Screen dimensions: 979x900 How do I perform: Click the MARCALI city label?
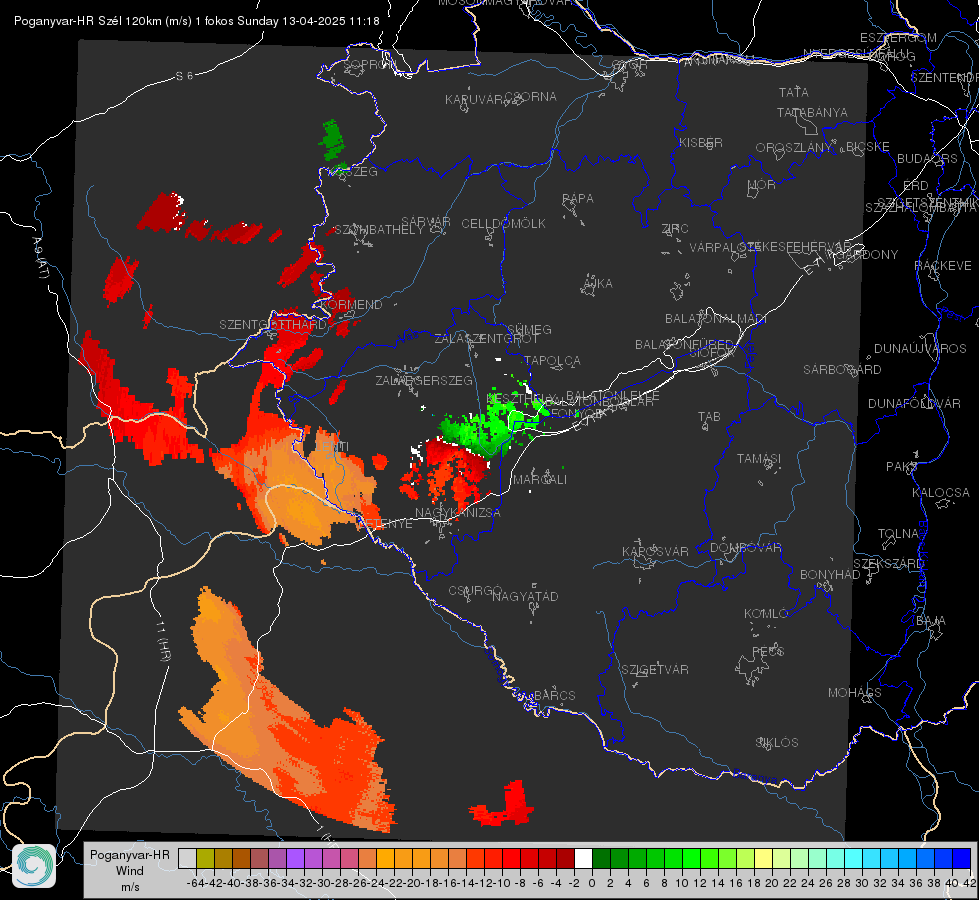(x=539, y=480)
